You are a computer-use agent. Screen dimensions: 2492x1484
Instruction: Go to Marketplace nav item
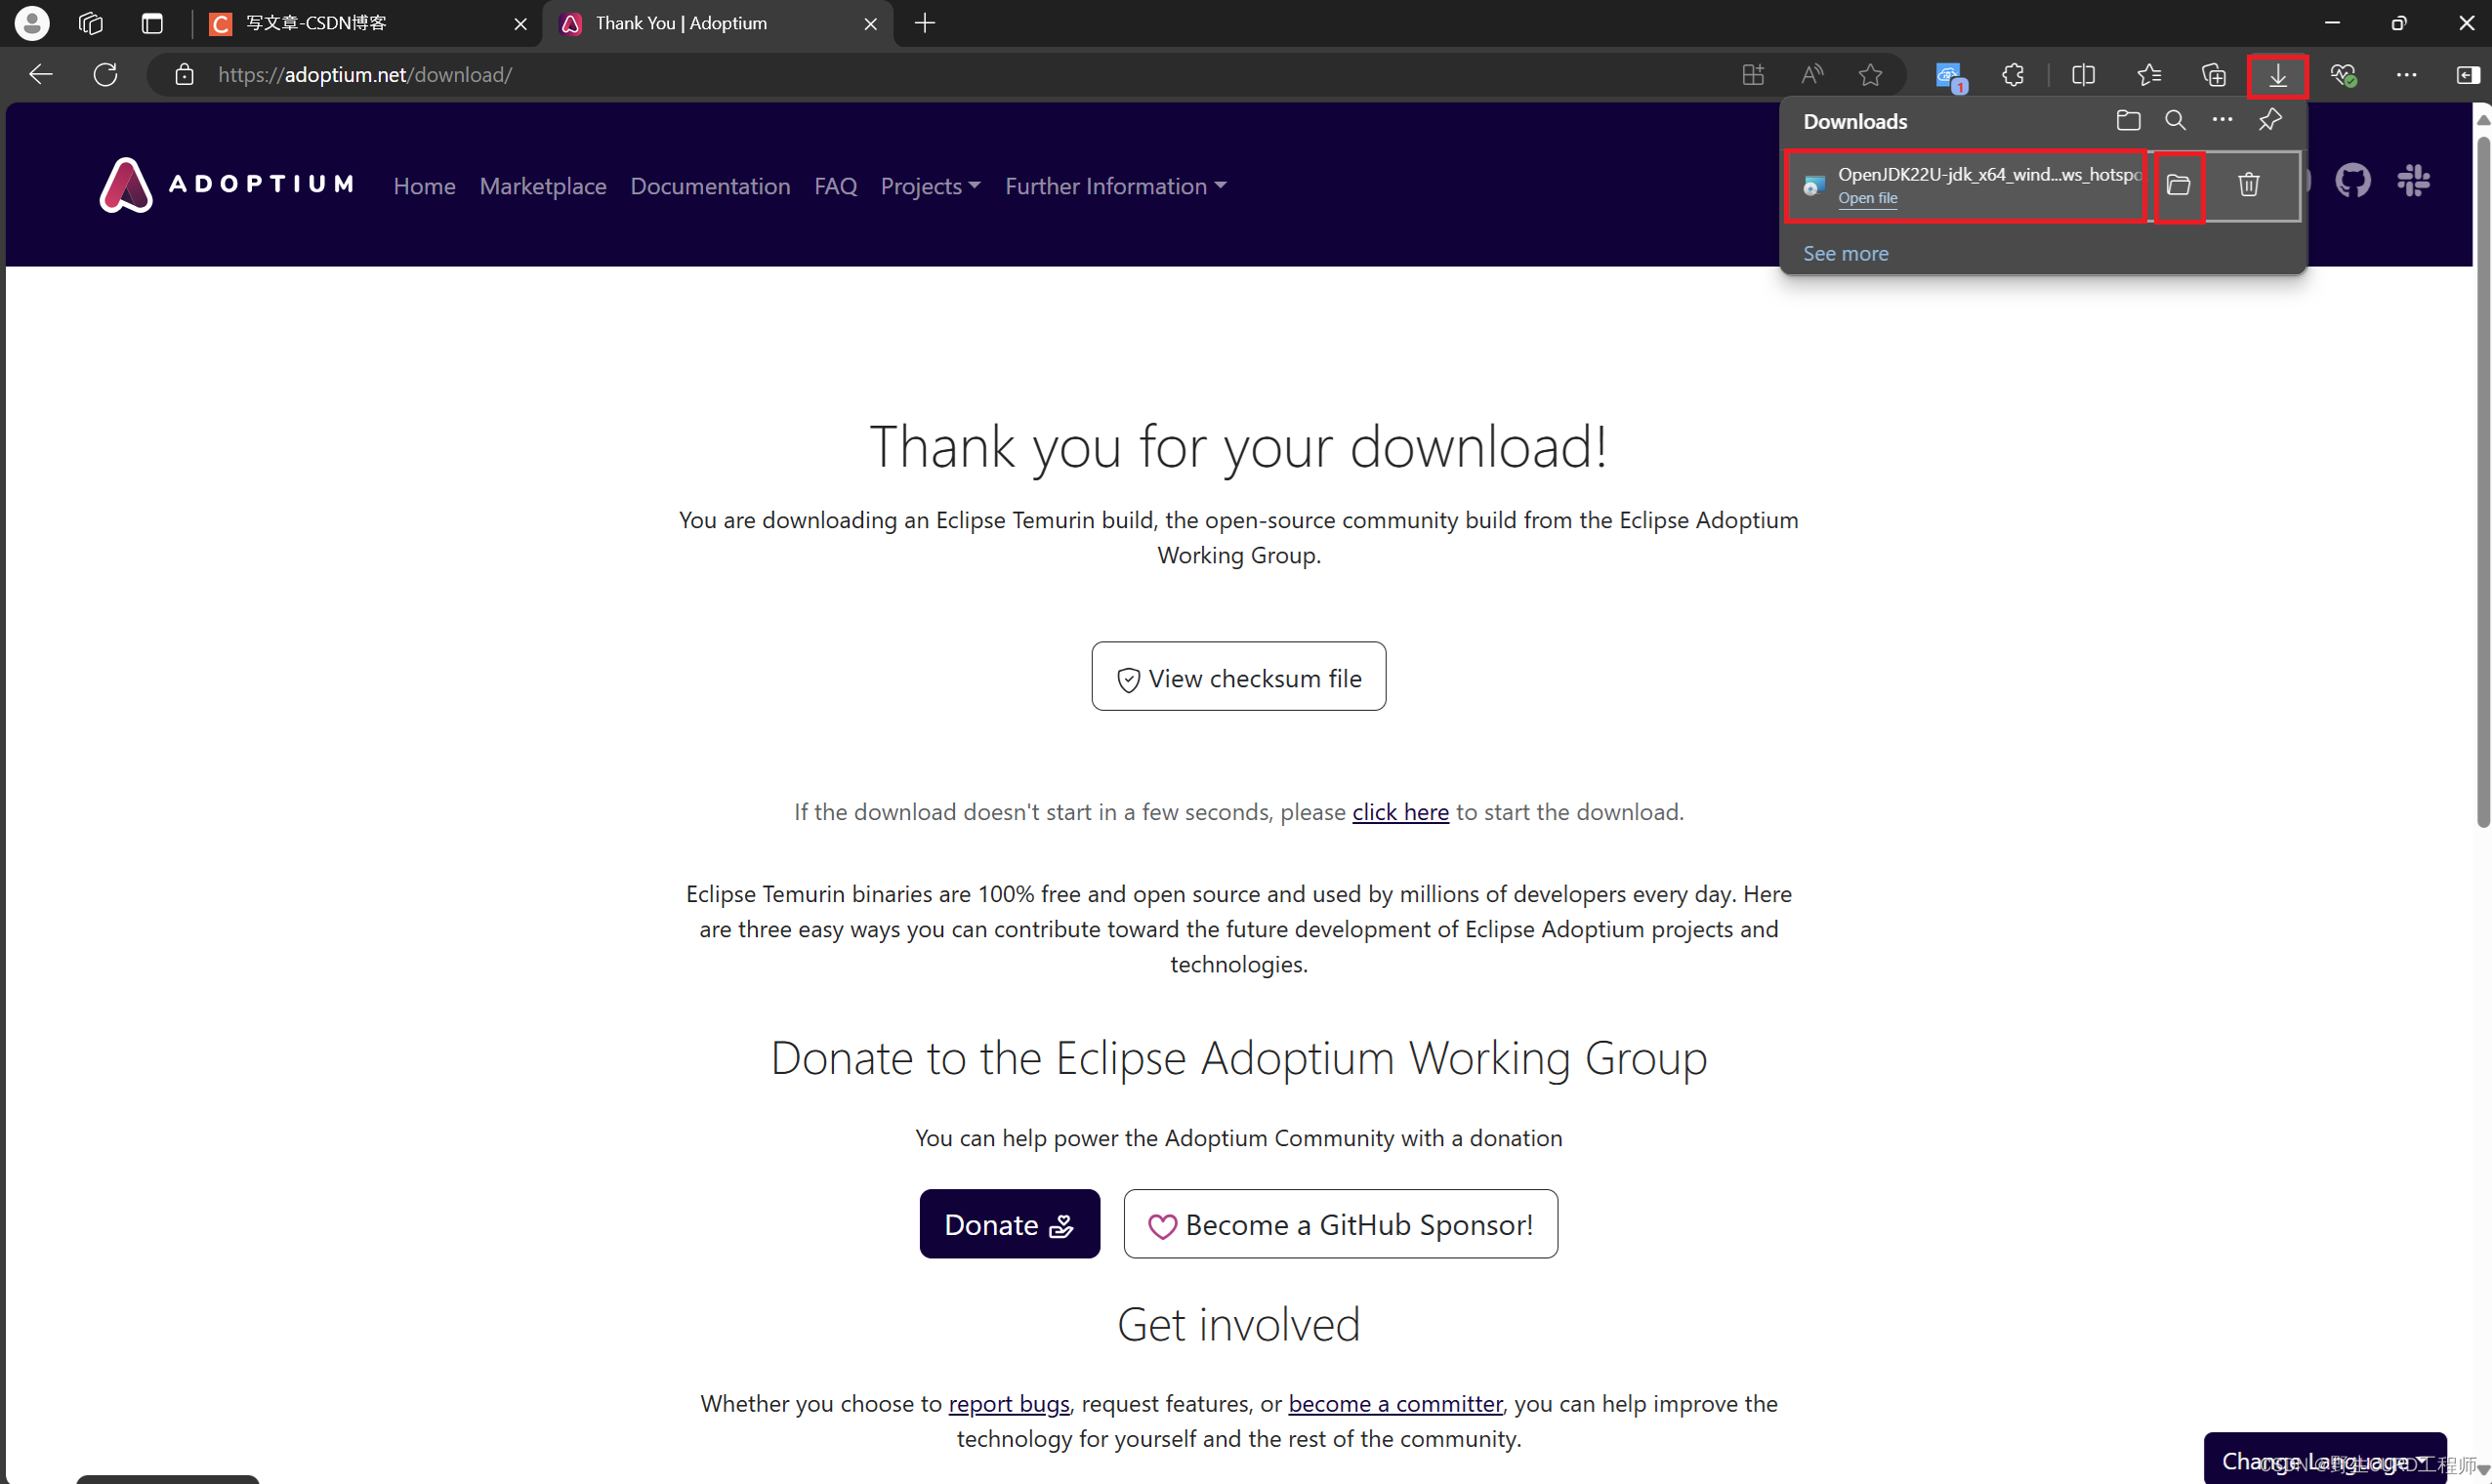tap(542, 186)
